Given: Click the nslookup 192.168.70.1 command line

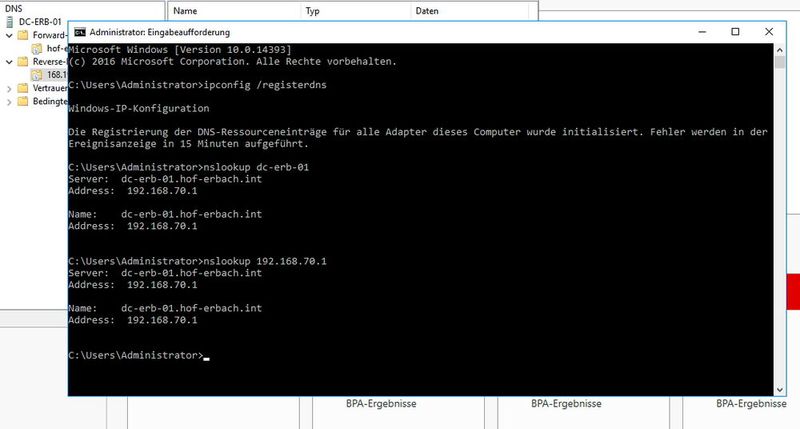Looking at the screenshot, I should point(197,261).
